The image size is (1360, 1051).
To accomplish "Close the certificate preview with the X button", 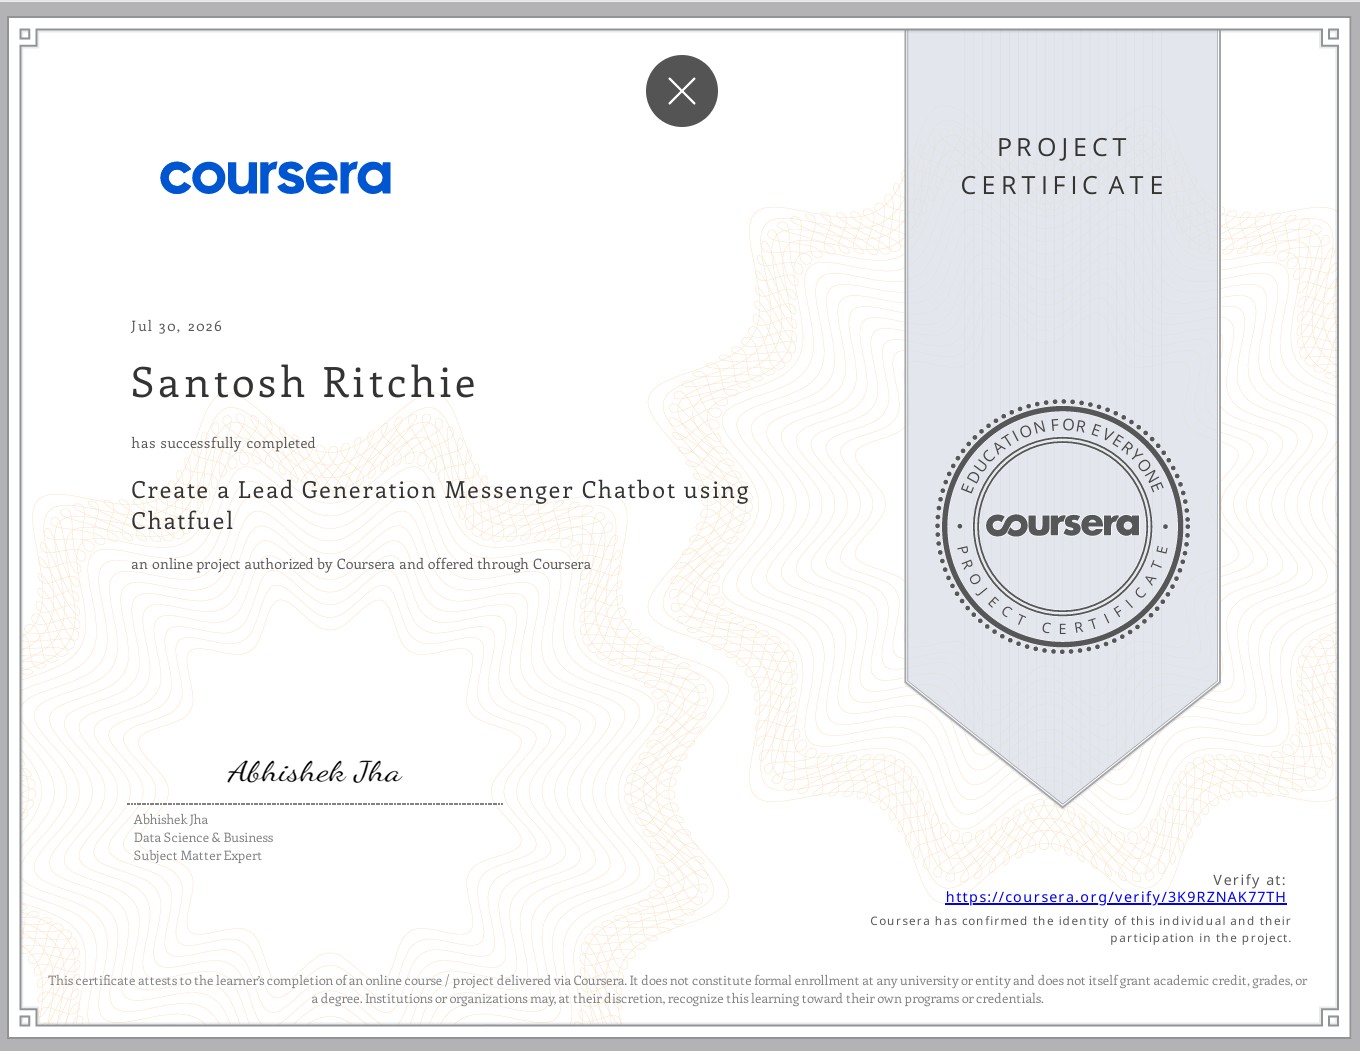I will pos(682,91).
